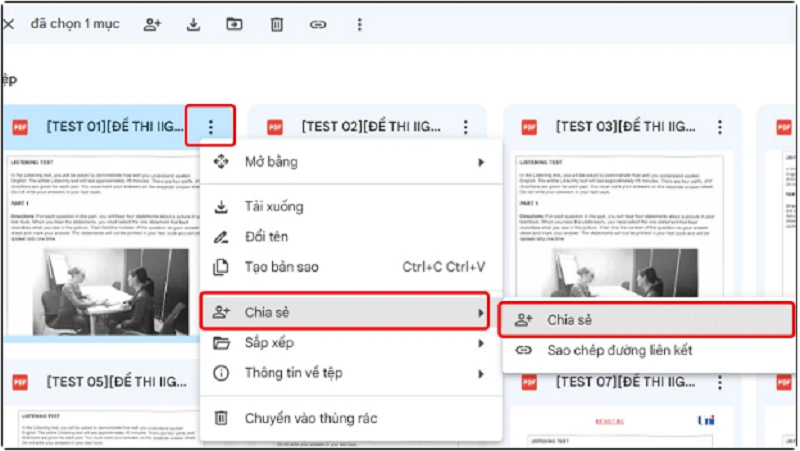Expand arrow beside 'Mở bằng'

[x=481, y=162]
